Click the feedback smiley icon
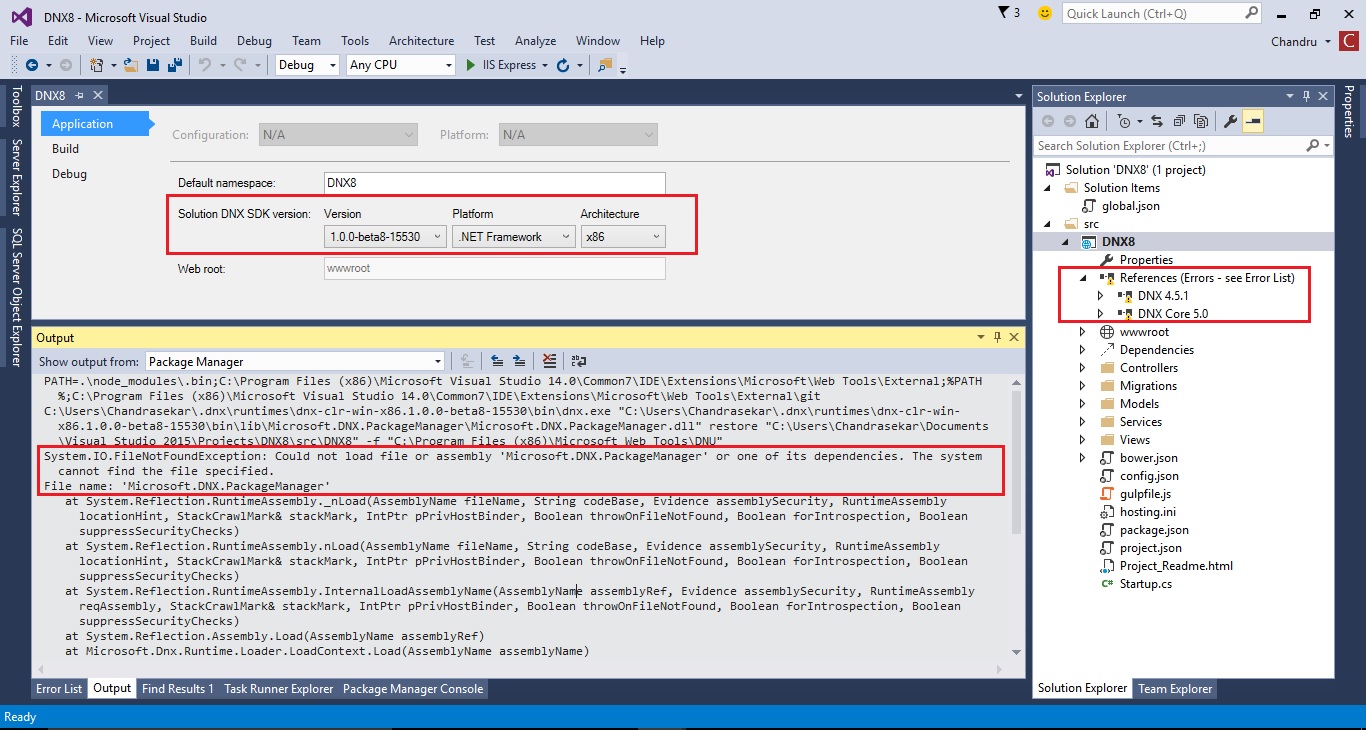The width and height of the screenshot is (1366, 730). click(x=1045, y=13)
